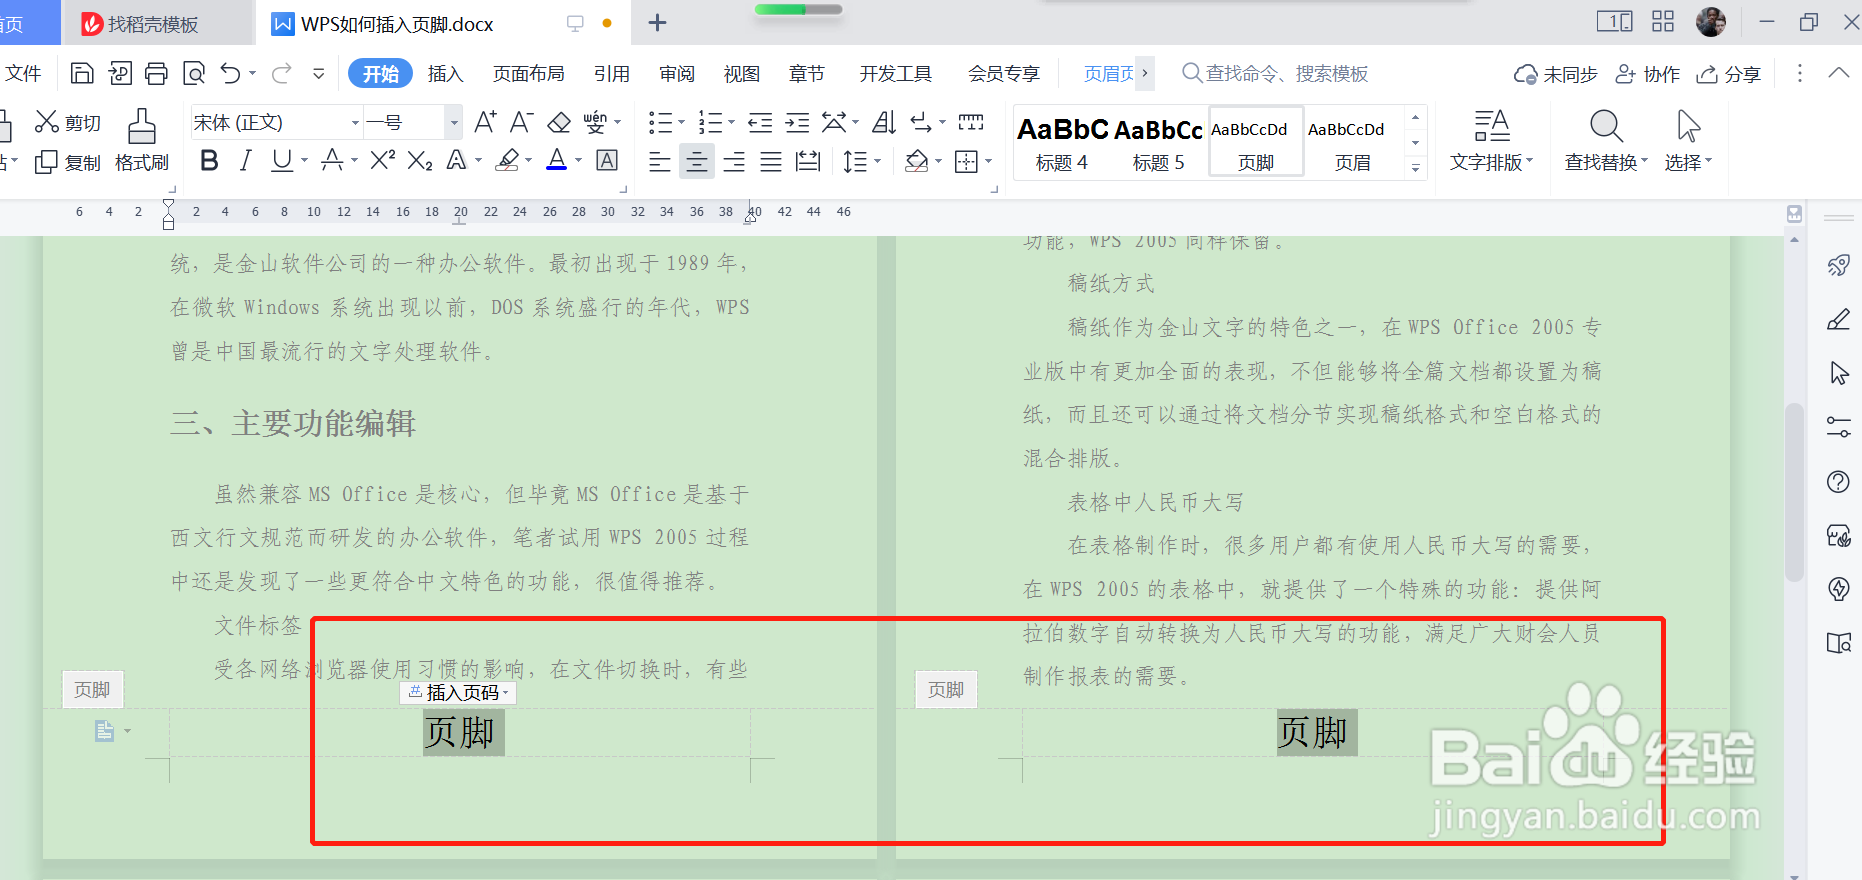Image resolution: width=1862 pixels, height=880 pixels.
Task: Open 查找替换 tool
Action: coord(1605,140)
